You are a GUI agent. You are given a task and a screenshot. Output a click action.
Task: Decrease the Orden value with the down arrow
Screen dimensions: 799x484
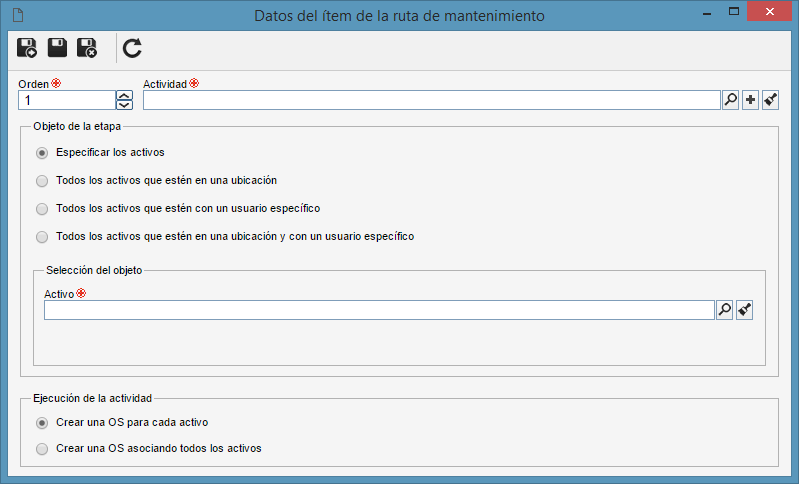(x=124, y=104)
